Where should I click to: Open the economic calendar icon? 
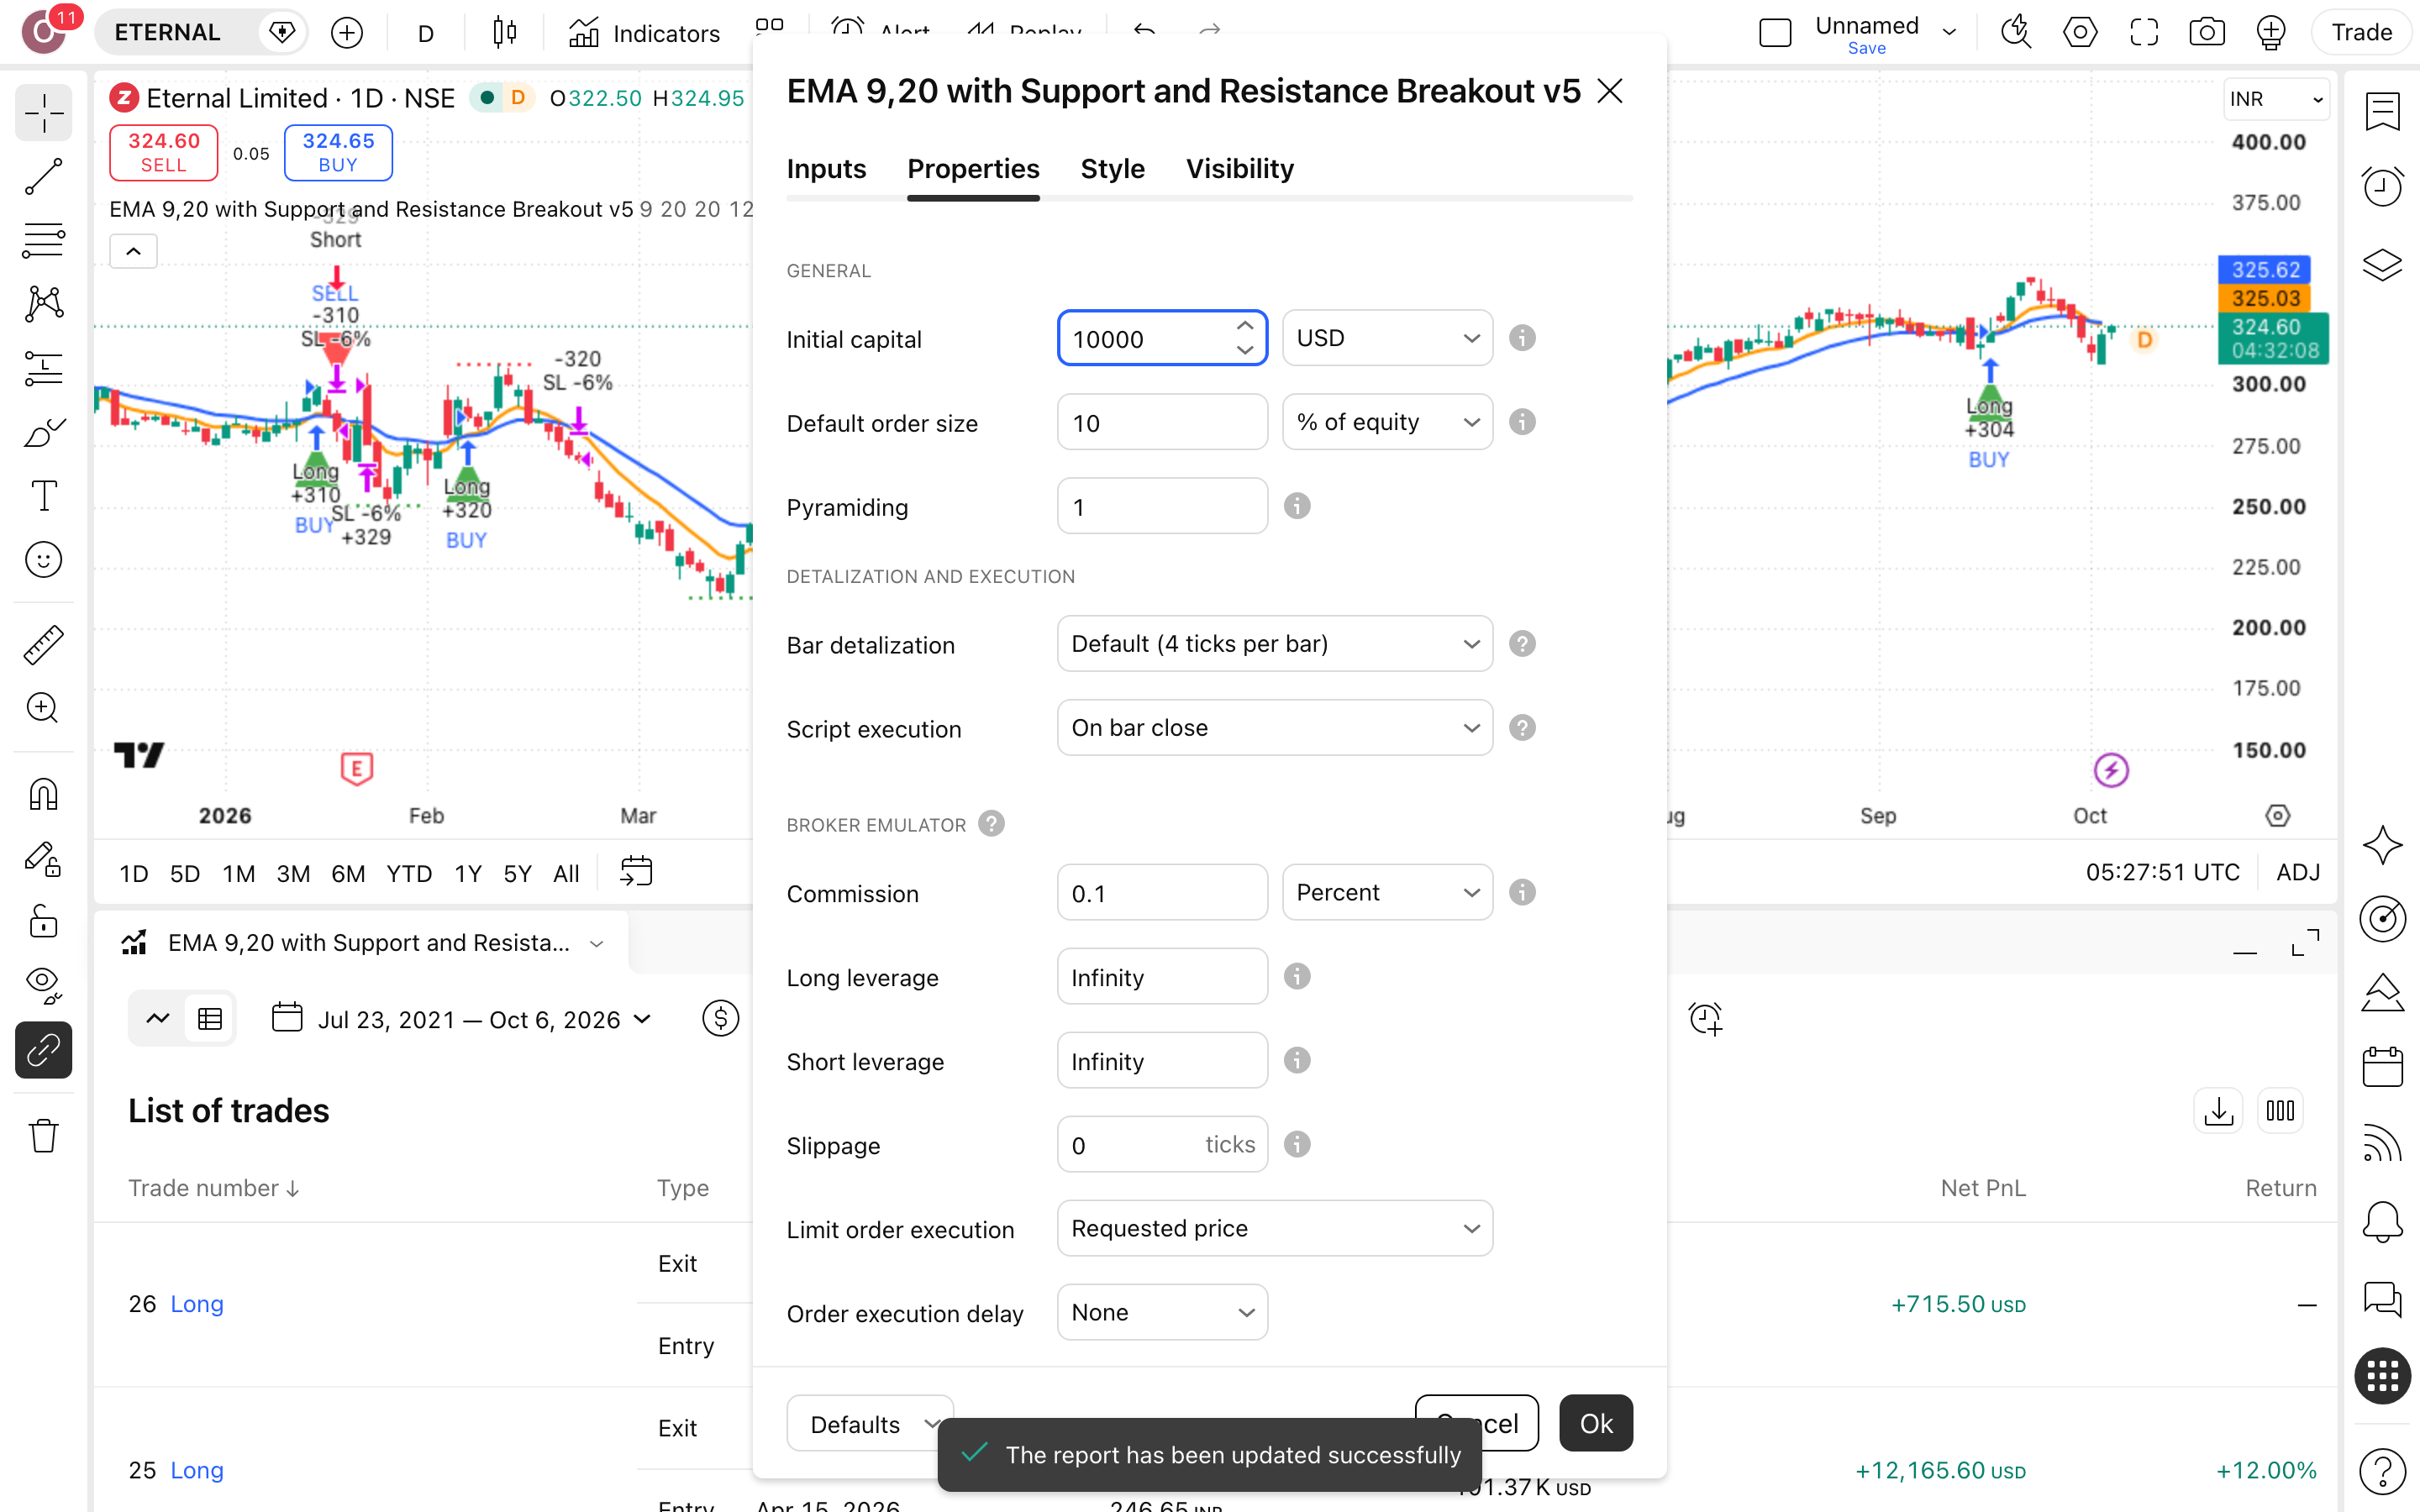tap(2383, 1067)
